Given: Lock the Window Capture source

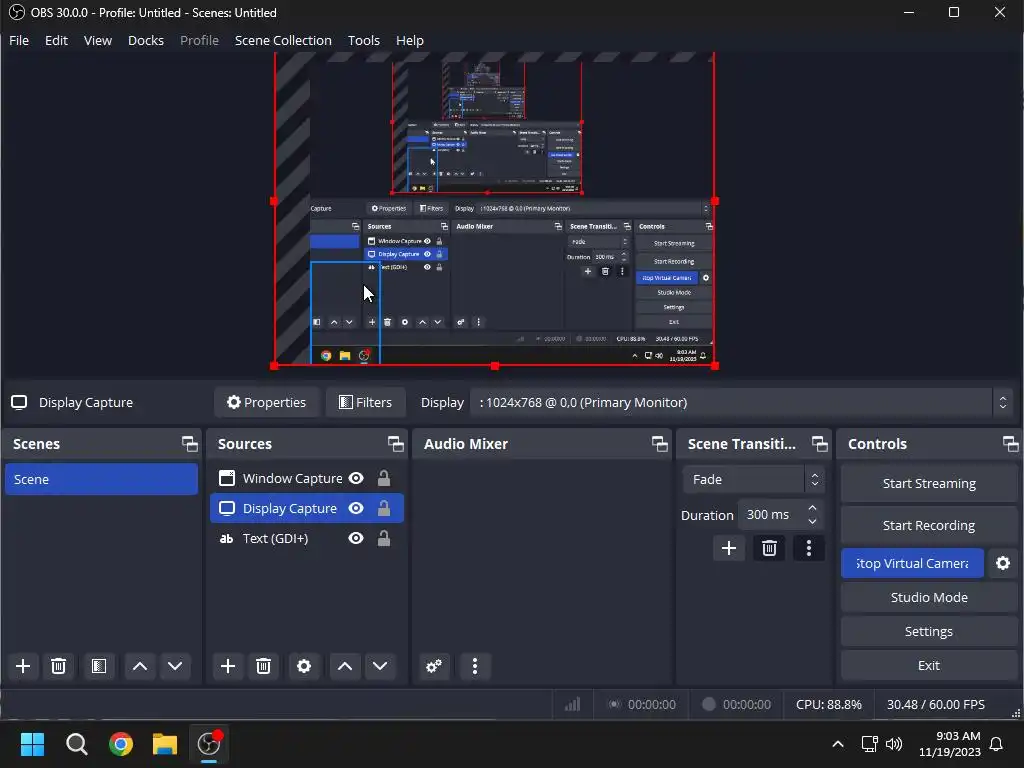Looking at the screenshot, I should [x=384, y=478].
